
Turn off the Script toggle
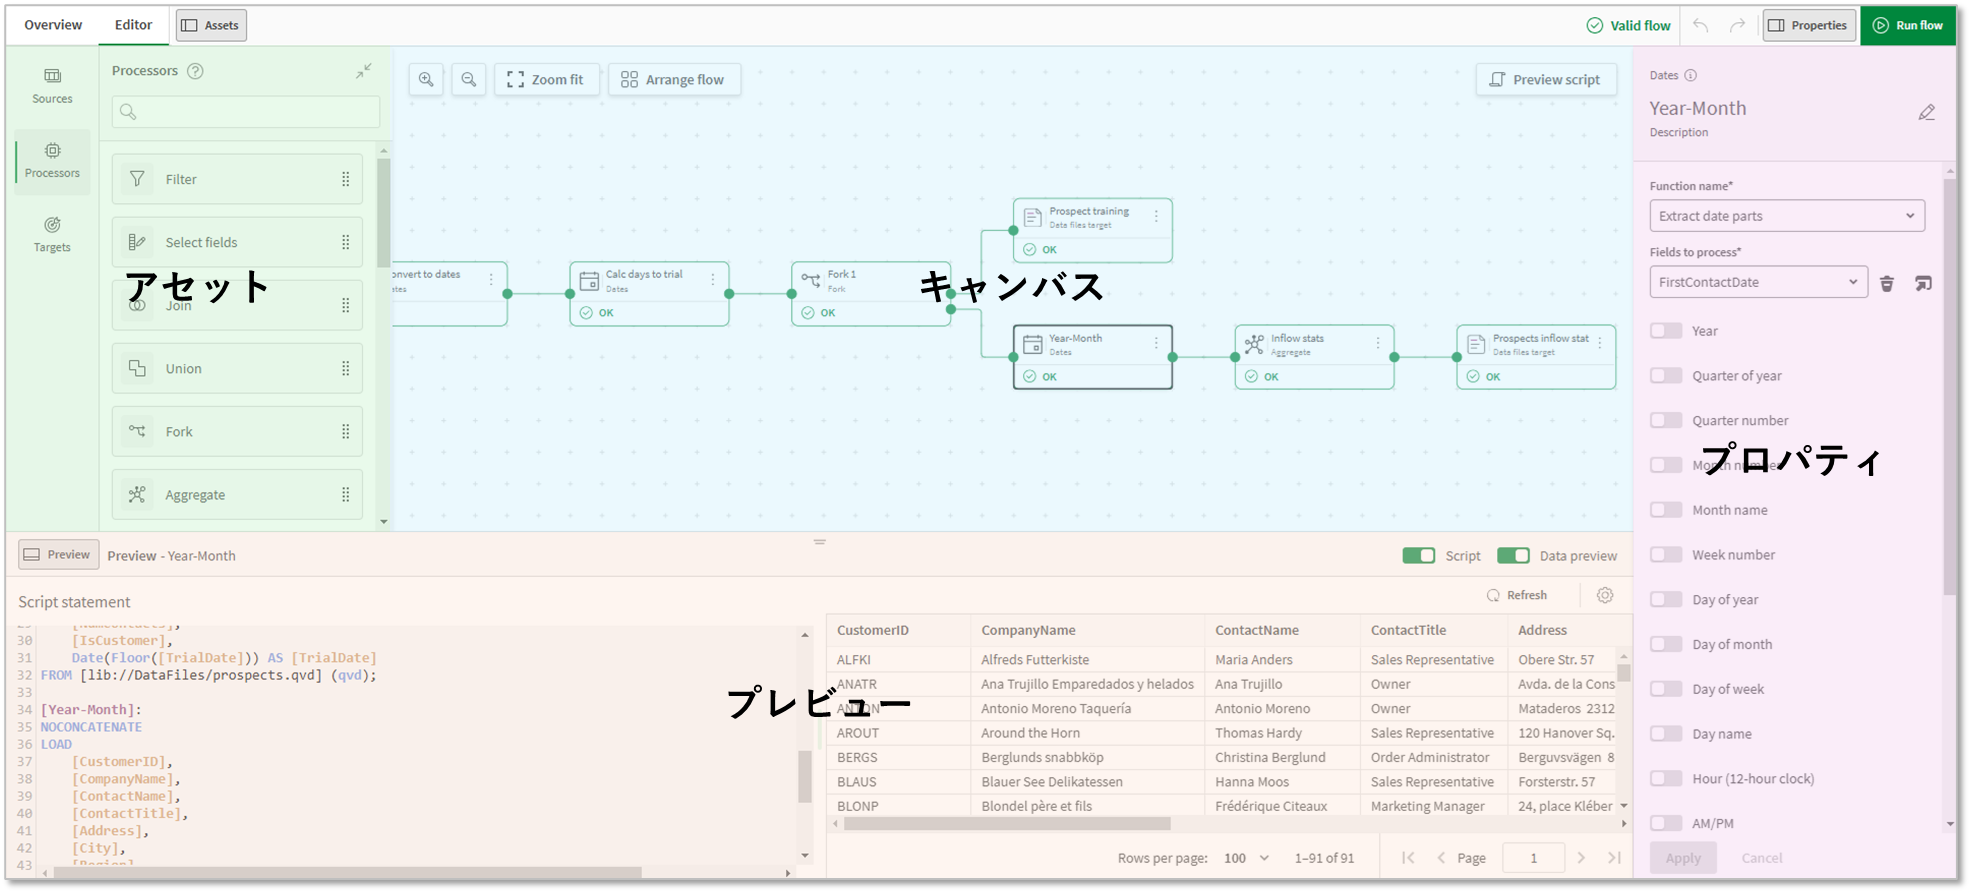tap(1418, 555)
